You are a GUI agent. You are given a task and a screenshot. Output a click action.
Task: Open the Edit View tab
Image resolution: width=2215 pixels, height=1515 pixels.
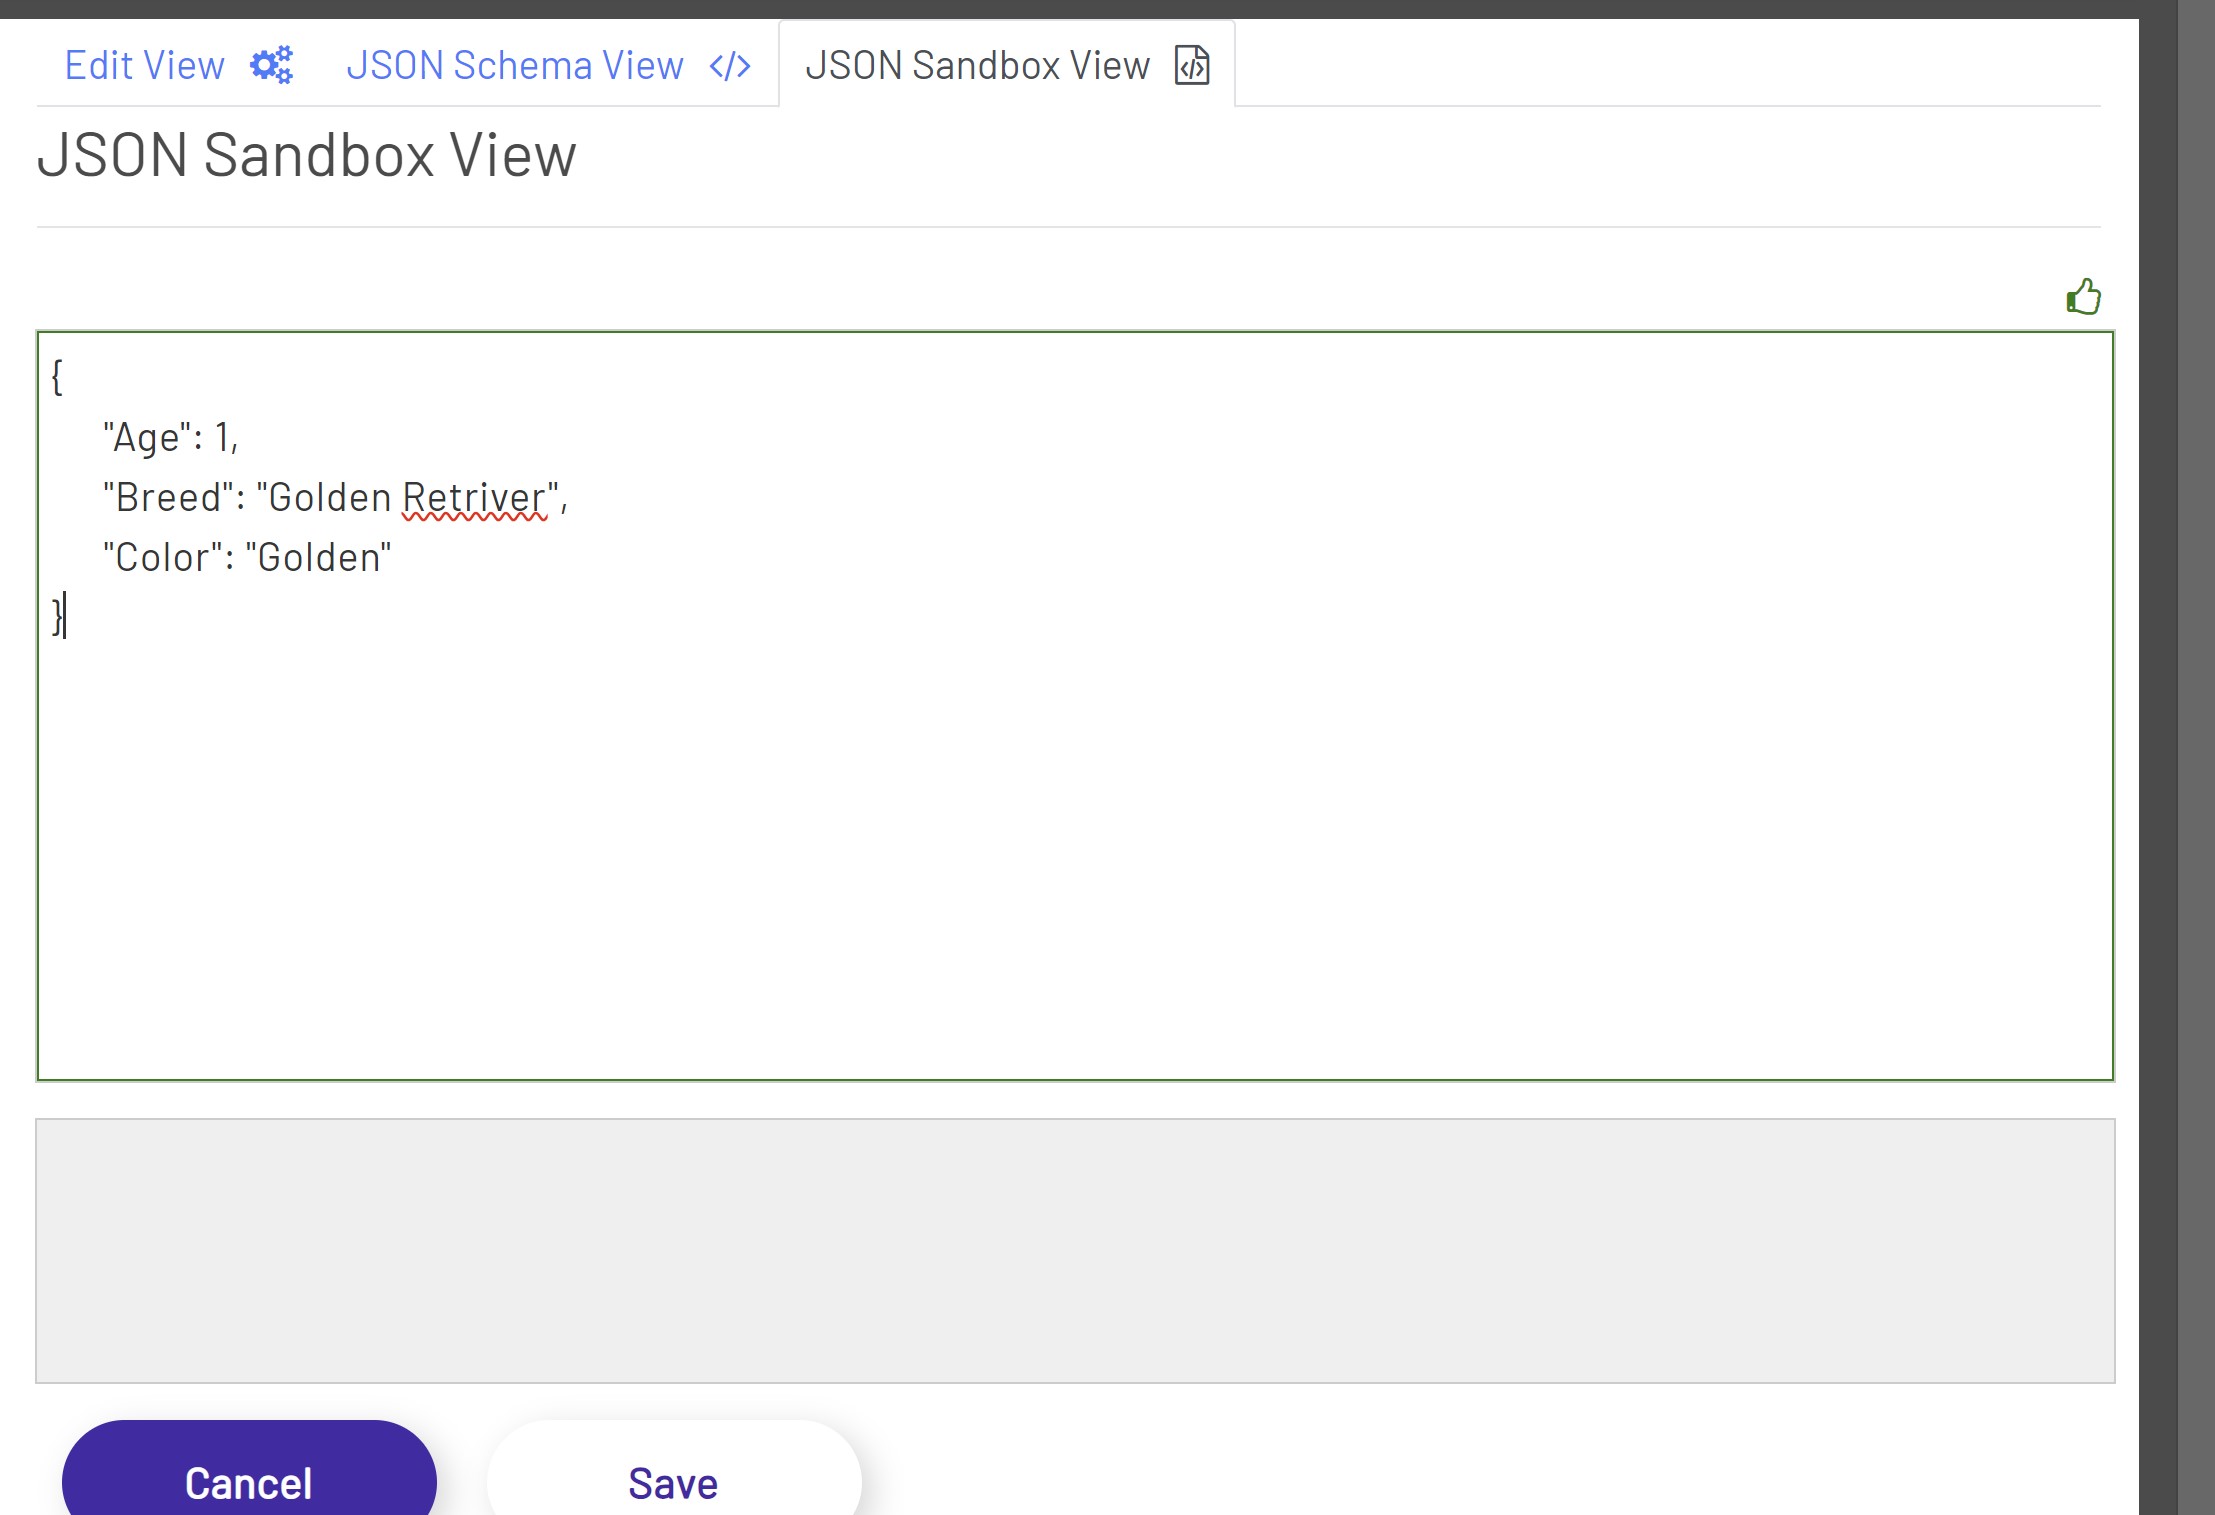(145, 66)
